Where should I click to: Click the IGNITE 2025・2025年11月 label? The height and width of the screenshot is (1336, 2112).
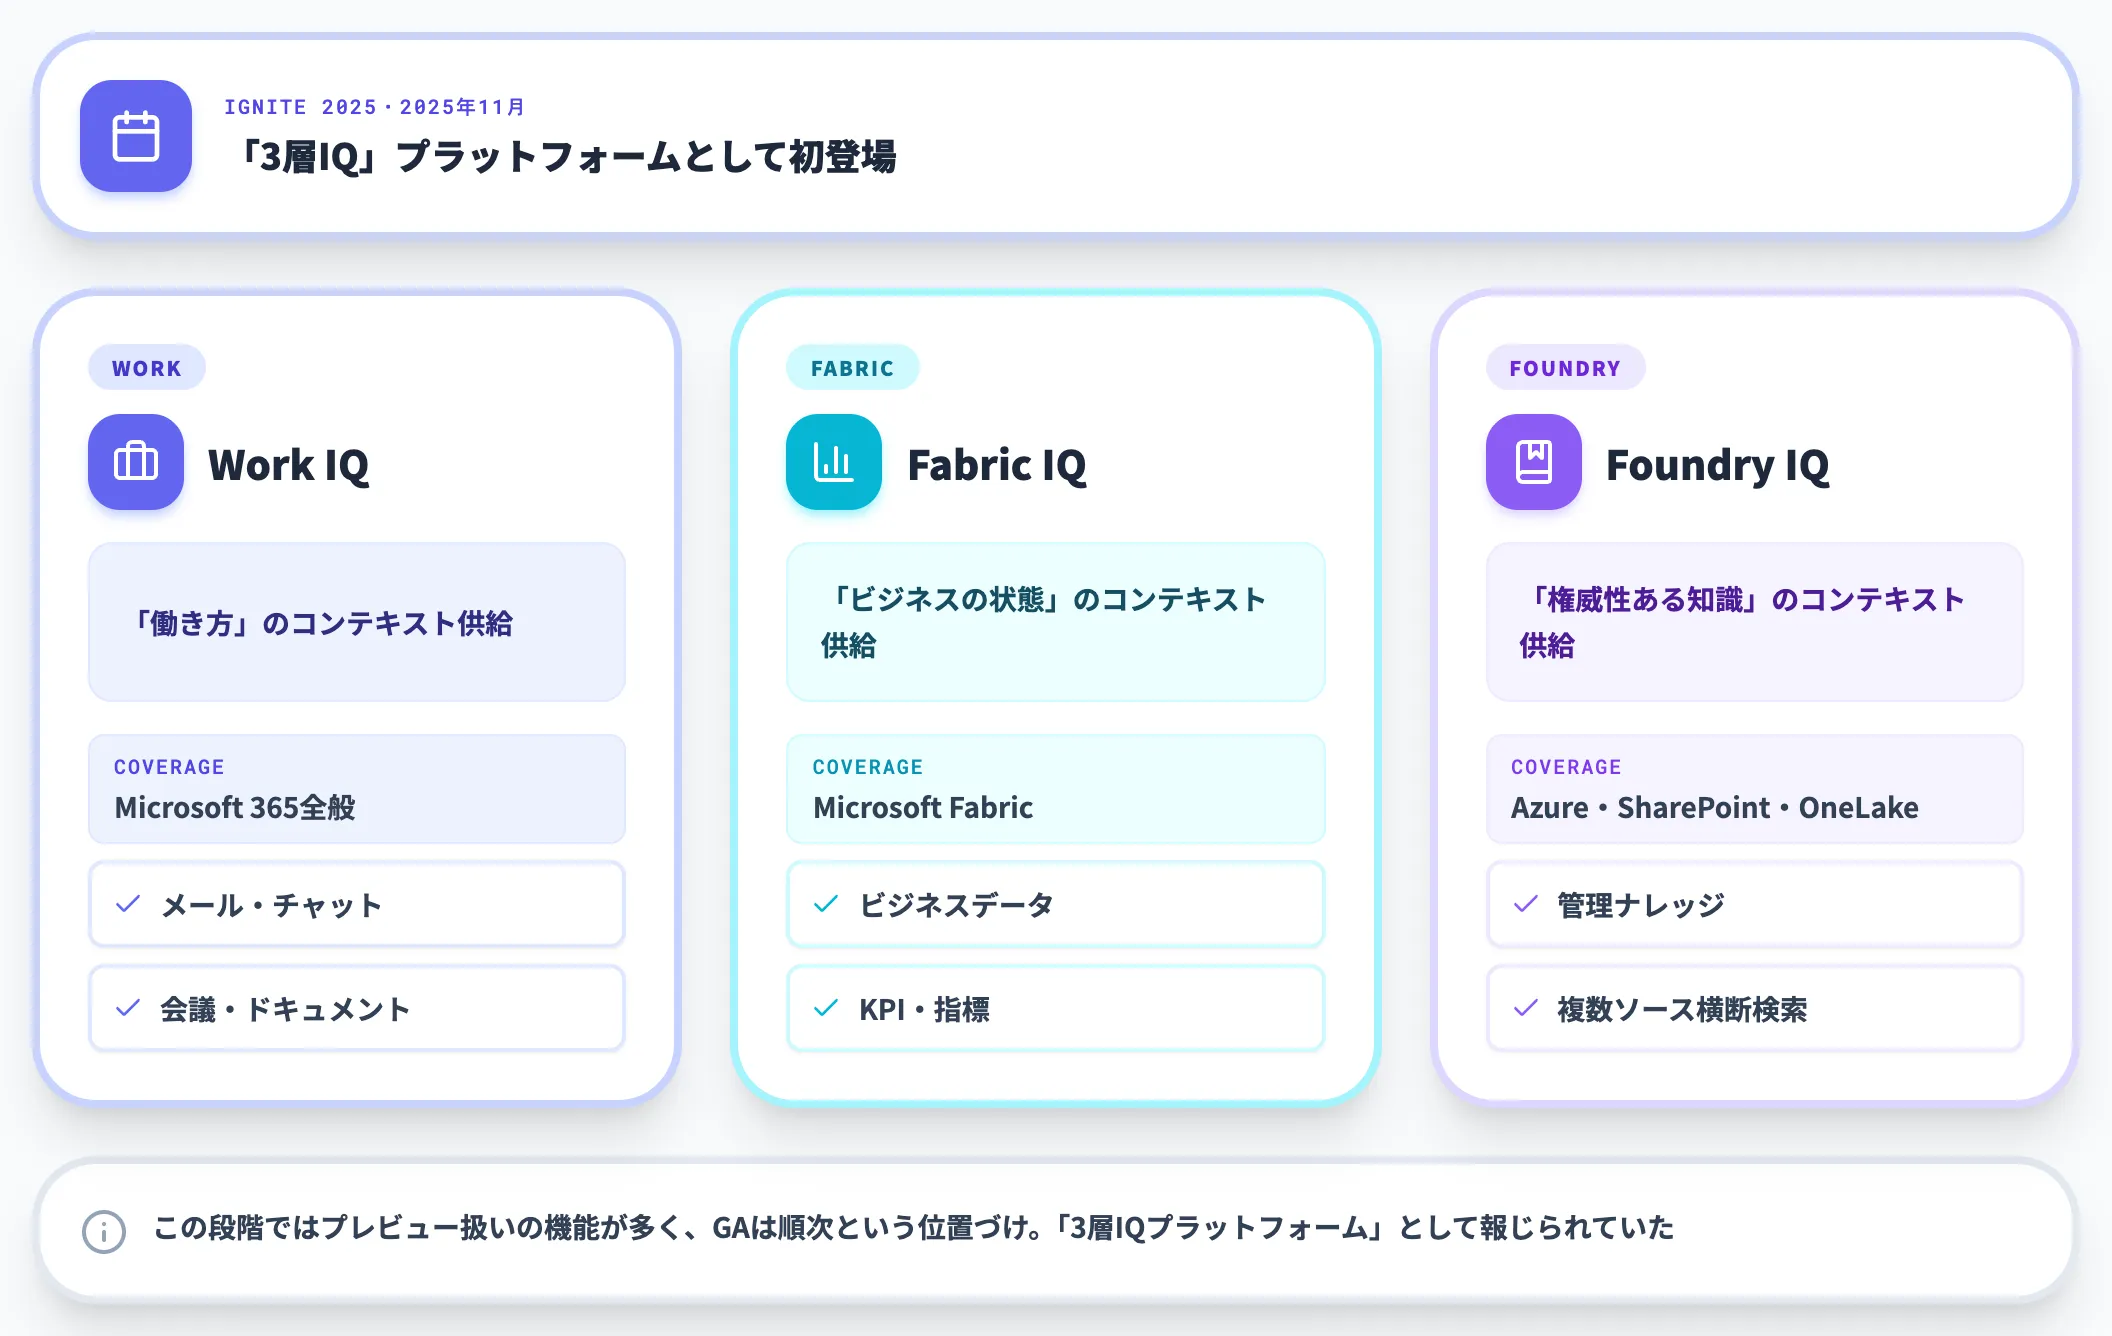(375, 107)
